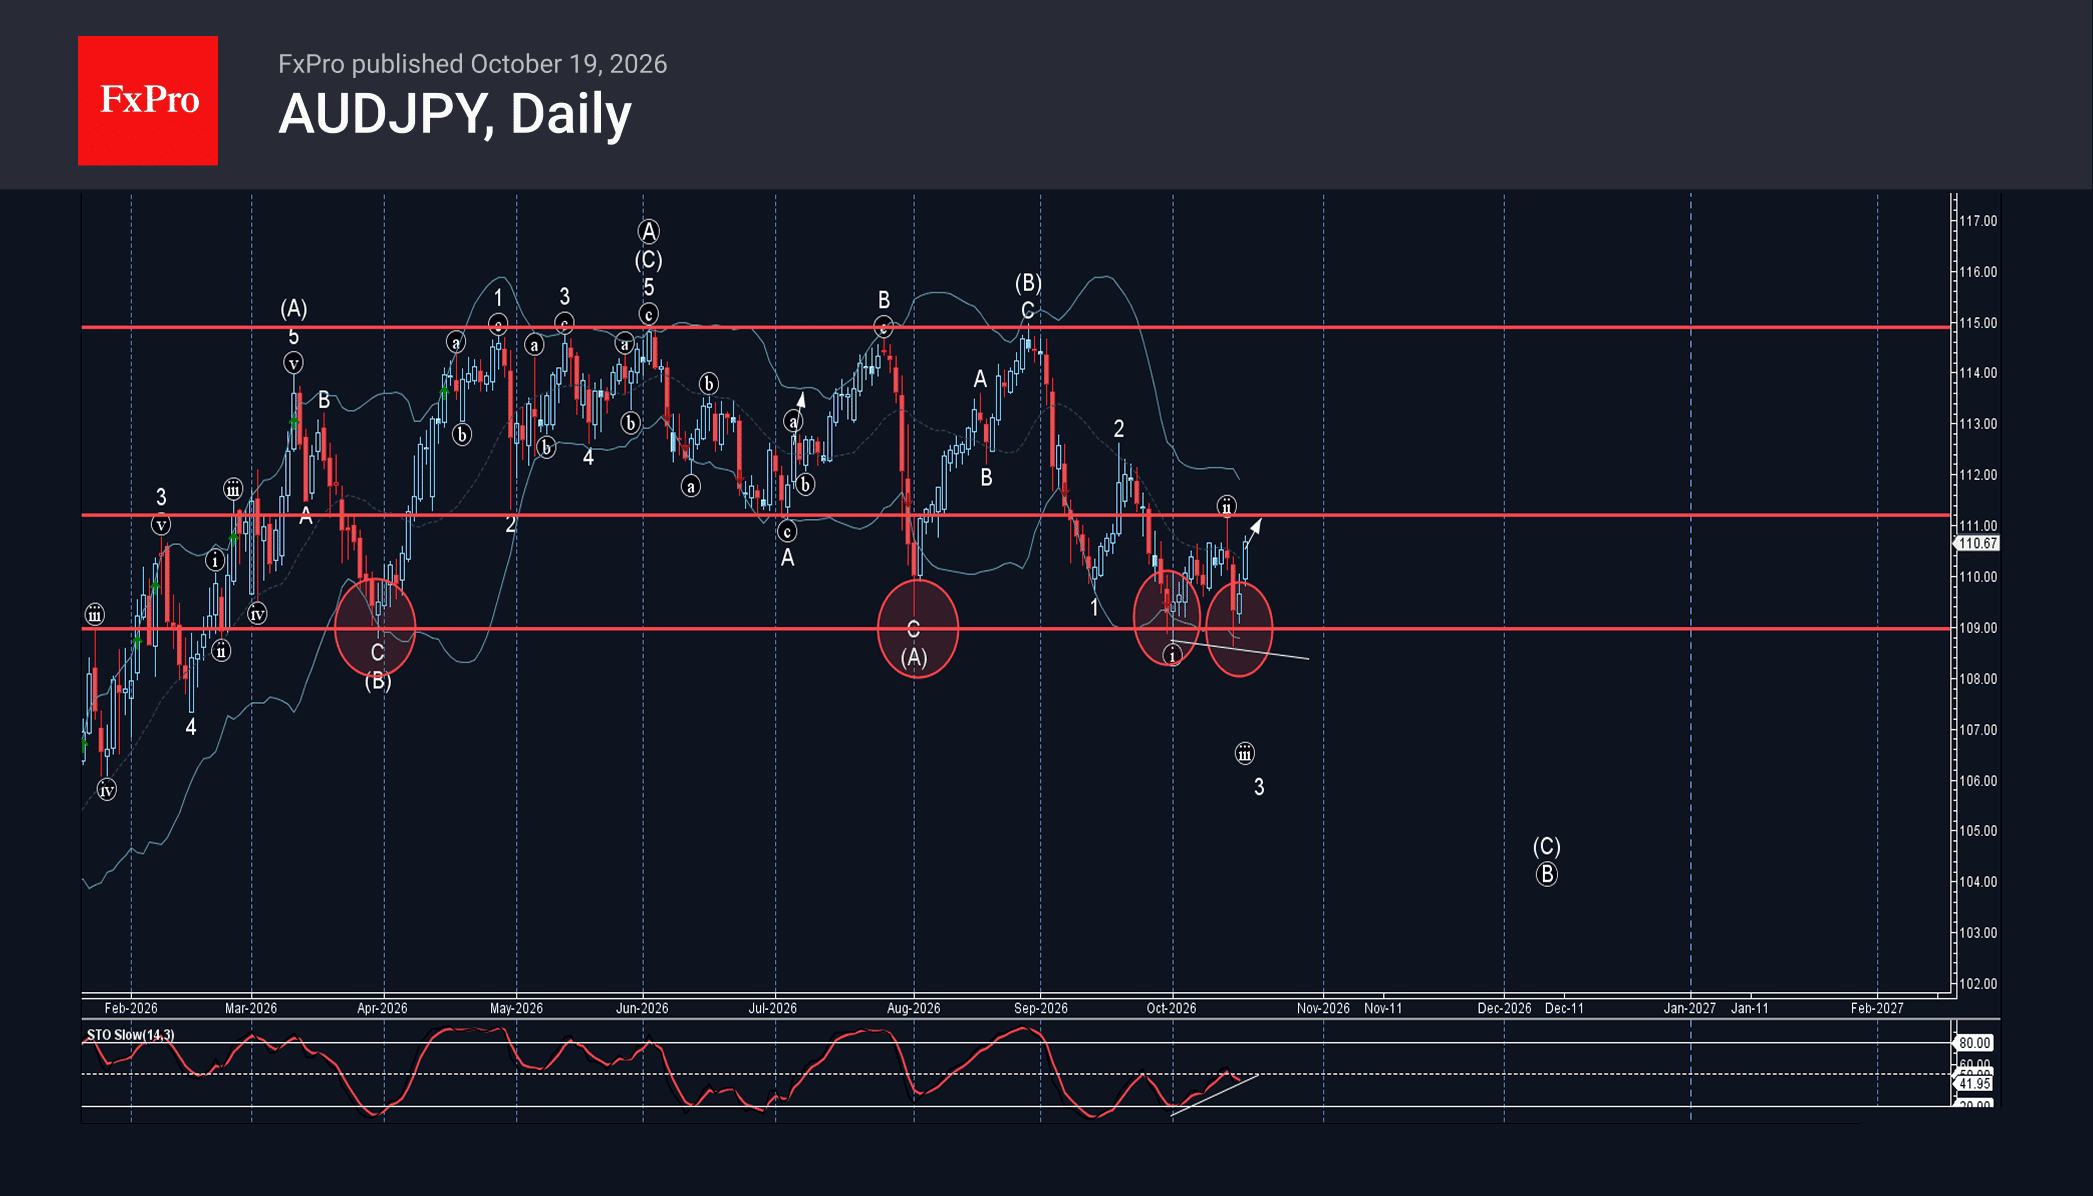Click the 102.00 price axis label
The image size is (2093, 1196).
[x=1978, y=984]
